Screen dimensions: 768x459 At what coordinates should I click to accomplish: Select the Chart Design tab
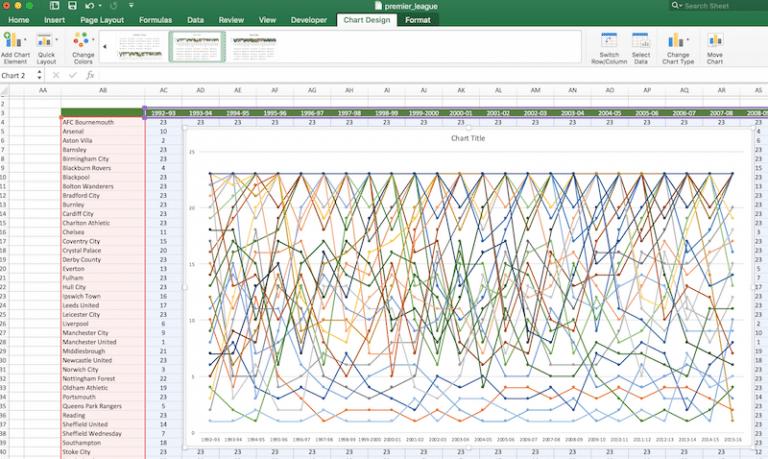tap(367, 20)
